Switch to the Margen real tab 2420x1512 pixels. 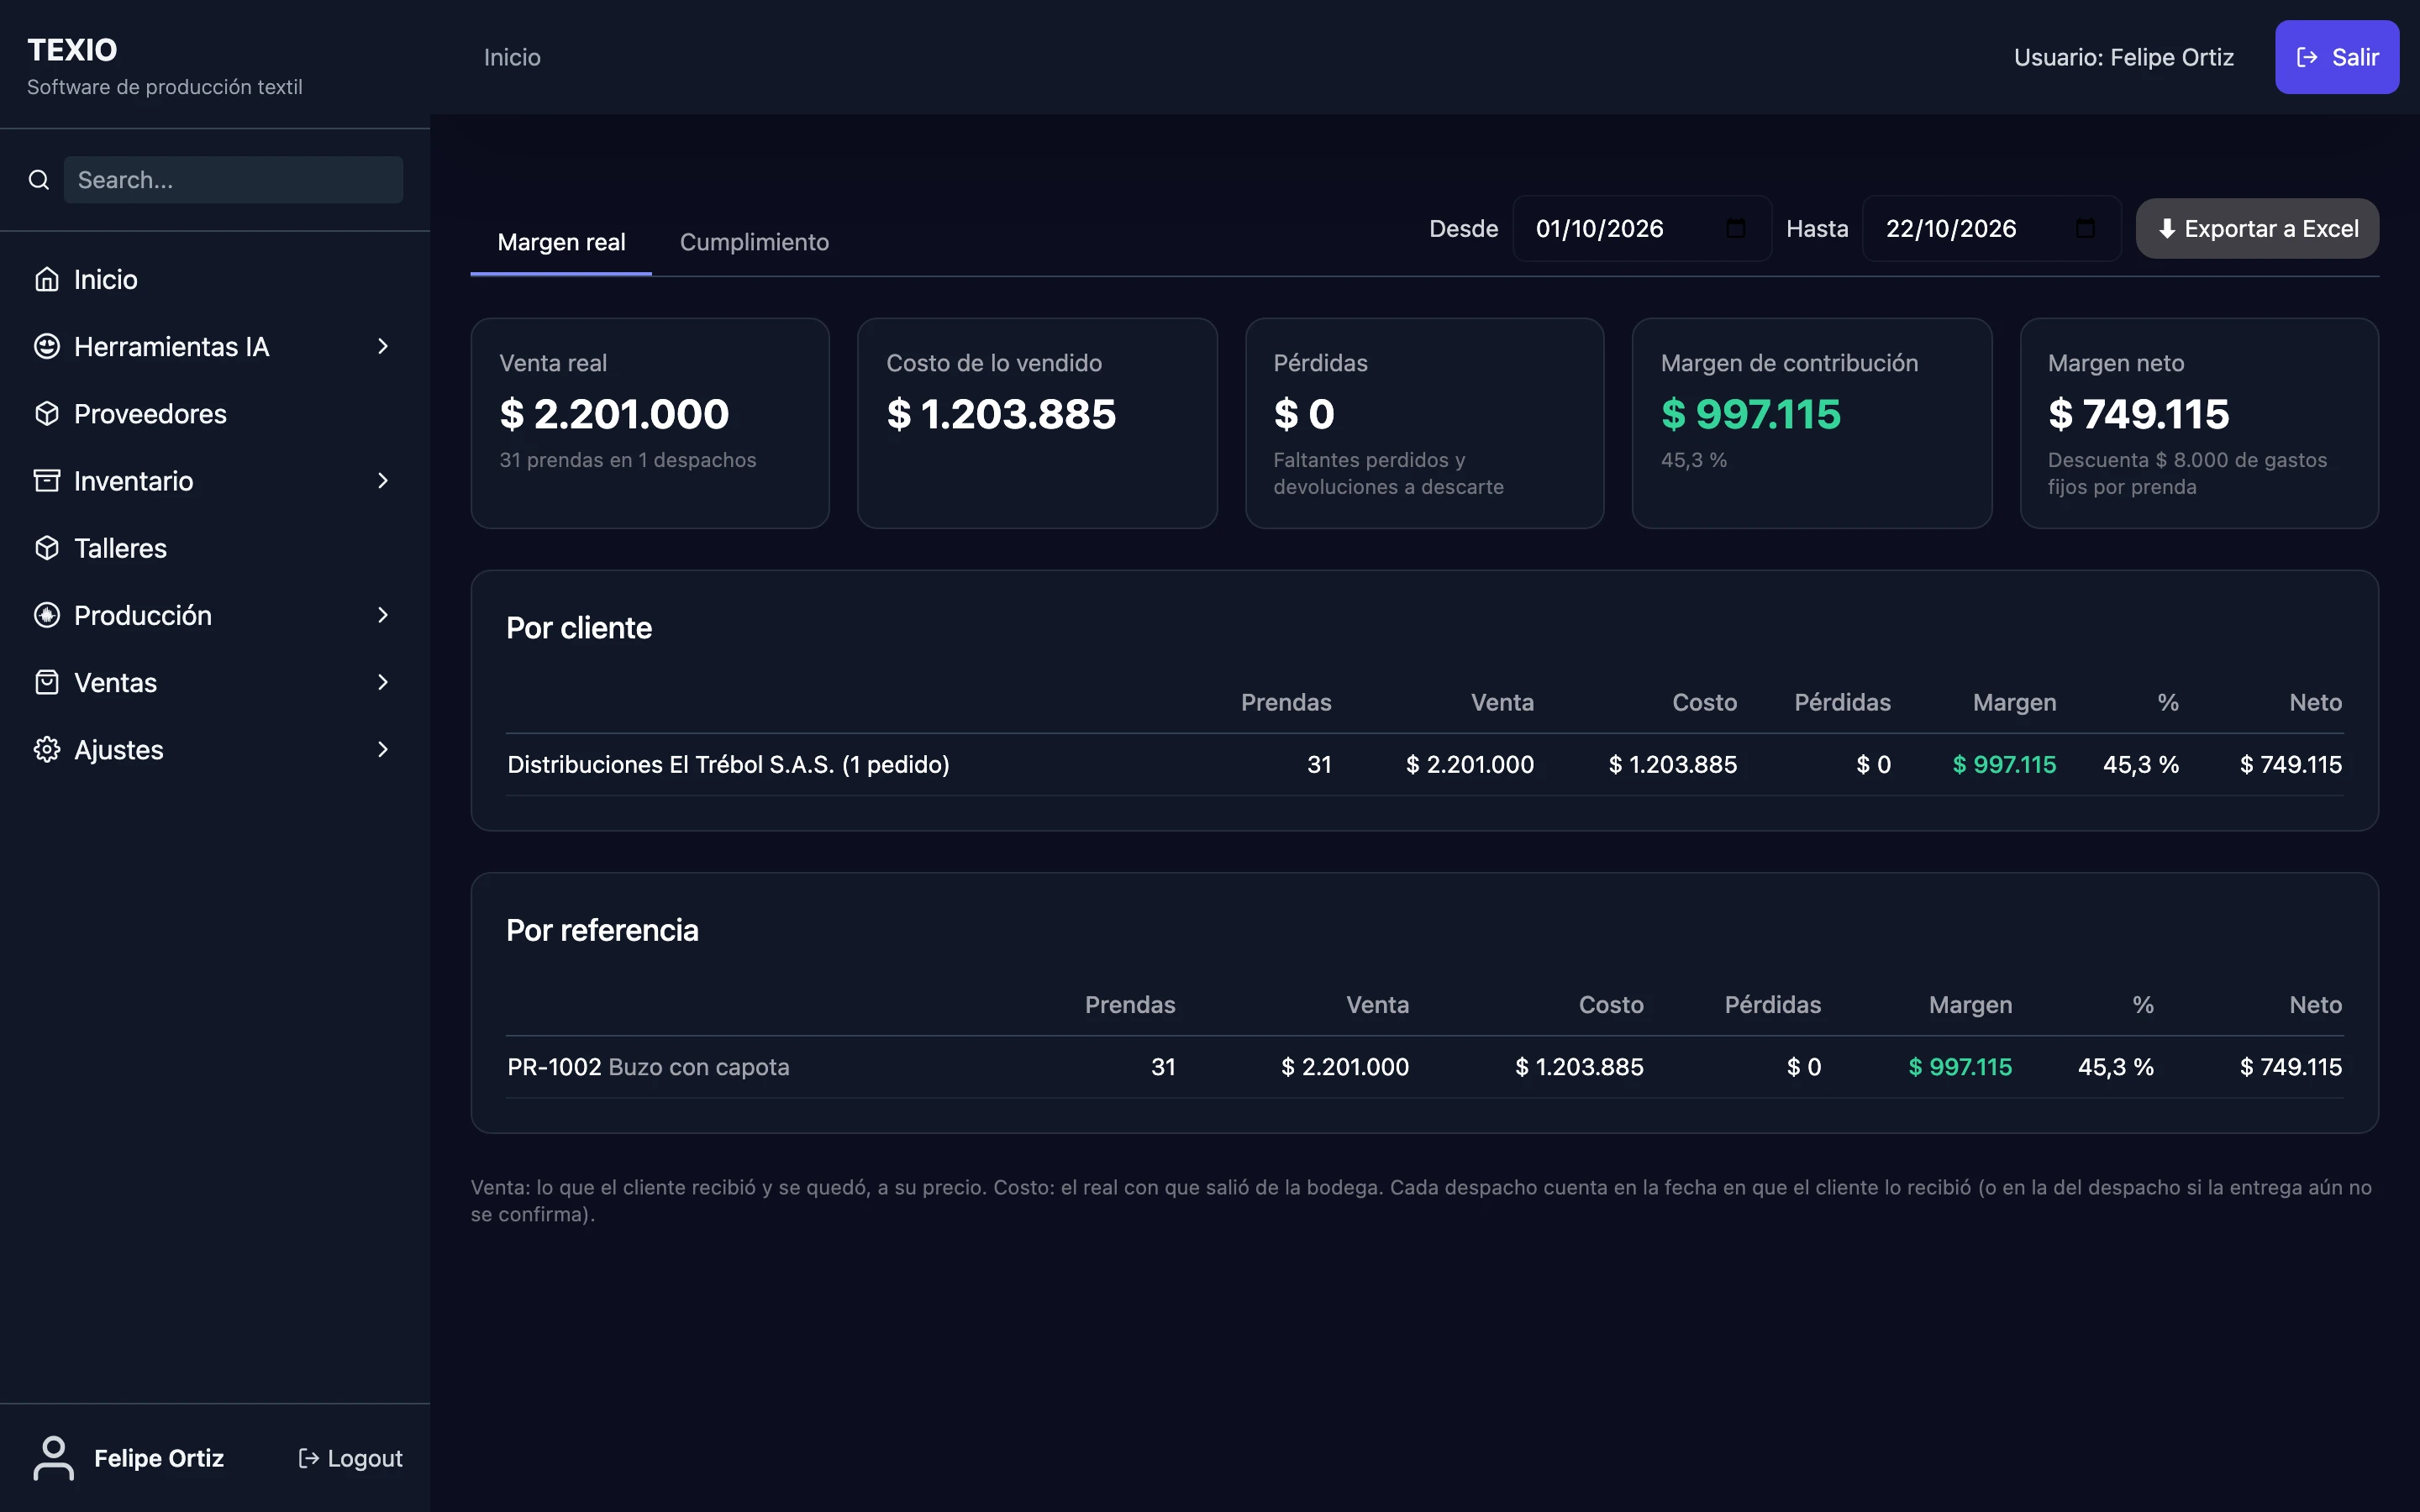pos(561,242)
